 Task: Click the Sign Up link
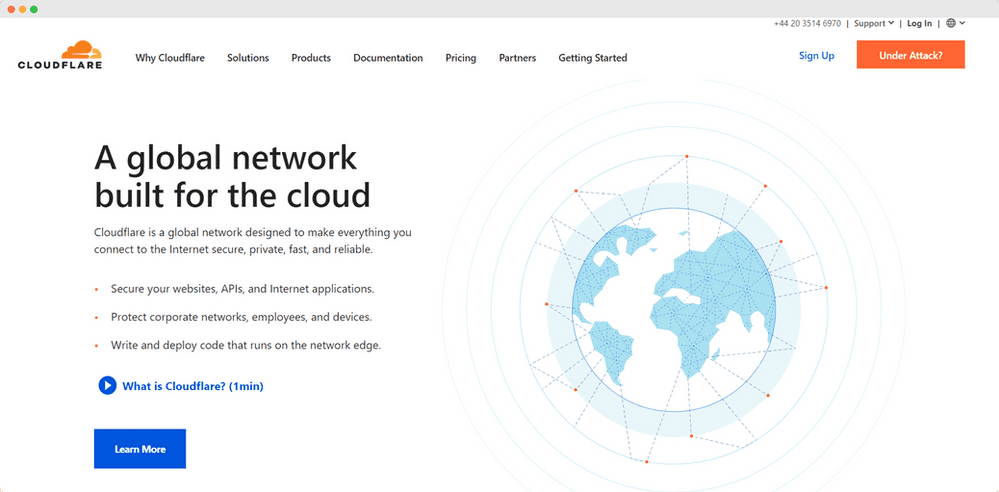coord(817,55)
